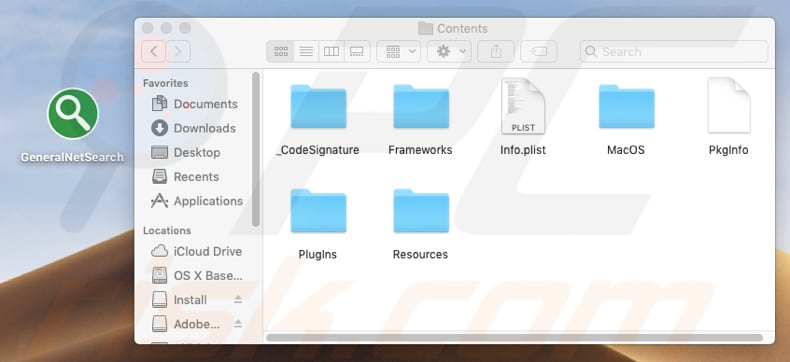Open the MacOS folder
790x362 pixels.
click(x=626, y=106)
